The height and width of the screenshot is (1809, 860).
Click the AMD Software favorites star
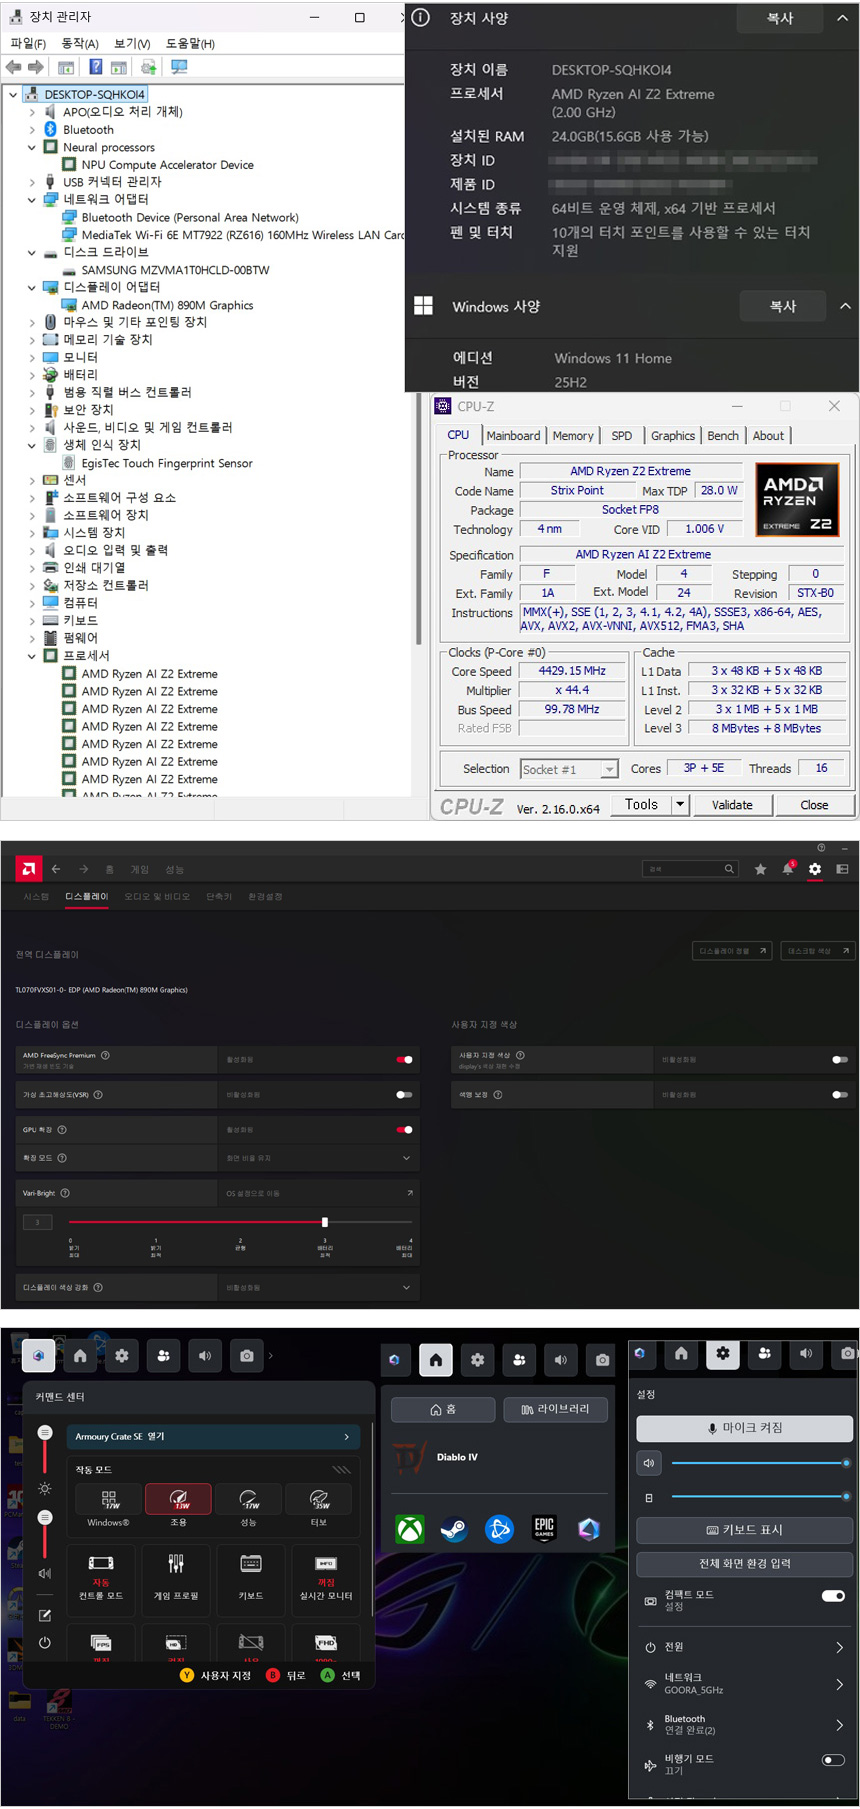(x=761, y=869)
